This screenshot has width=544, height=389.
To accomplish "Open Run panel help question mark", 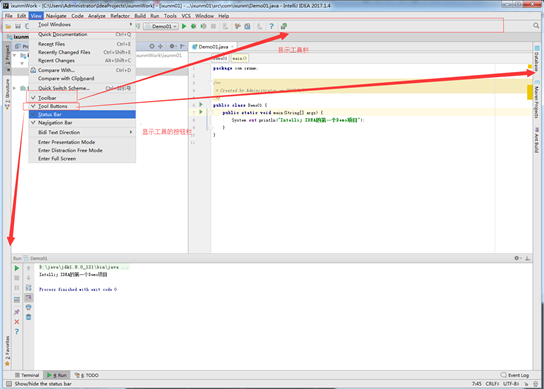I will coord(17,331).
